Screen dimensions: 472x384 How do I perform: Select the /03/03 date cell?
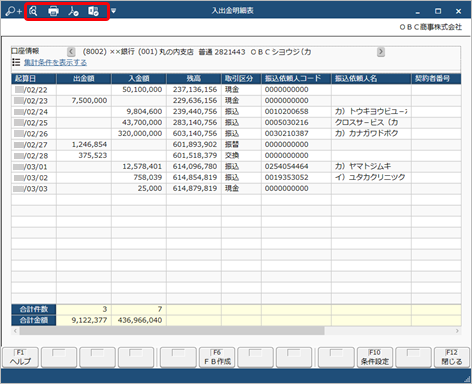(34, 189)
